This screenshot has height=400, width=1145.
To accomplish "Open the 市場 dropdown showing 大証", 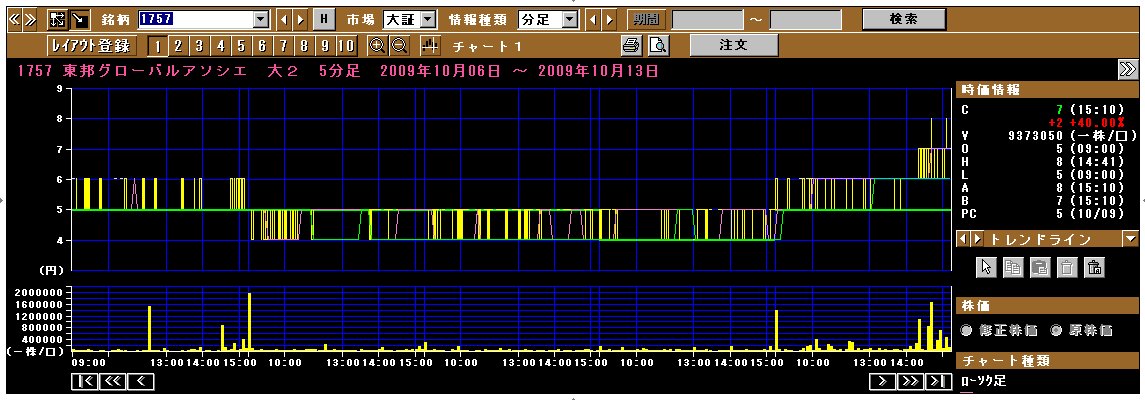I will click(428, 19).
